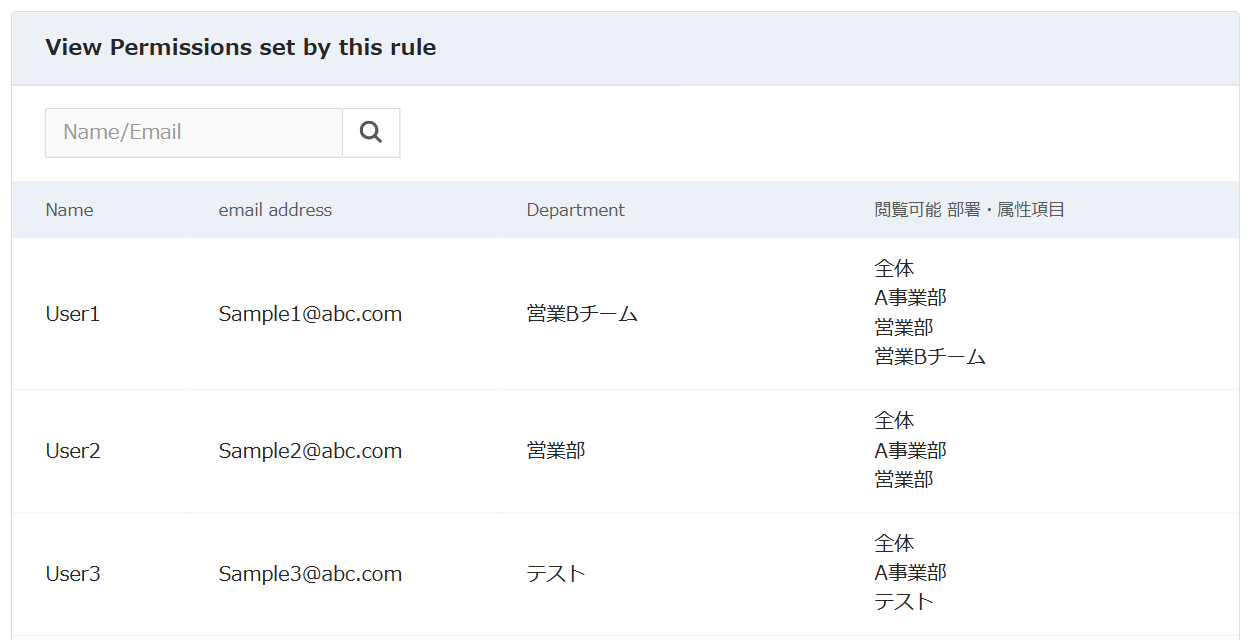Screen dimensions: 1251x640
Task: Select the Name column header
Action: click(69, 209)
